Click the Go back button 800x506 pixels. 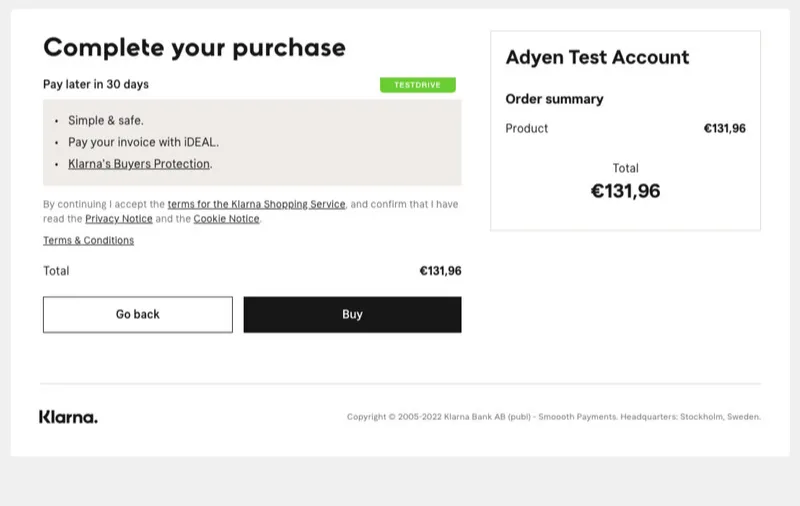[138, 314]
